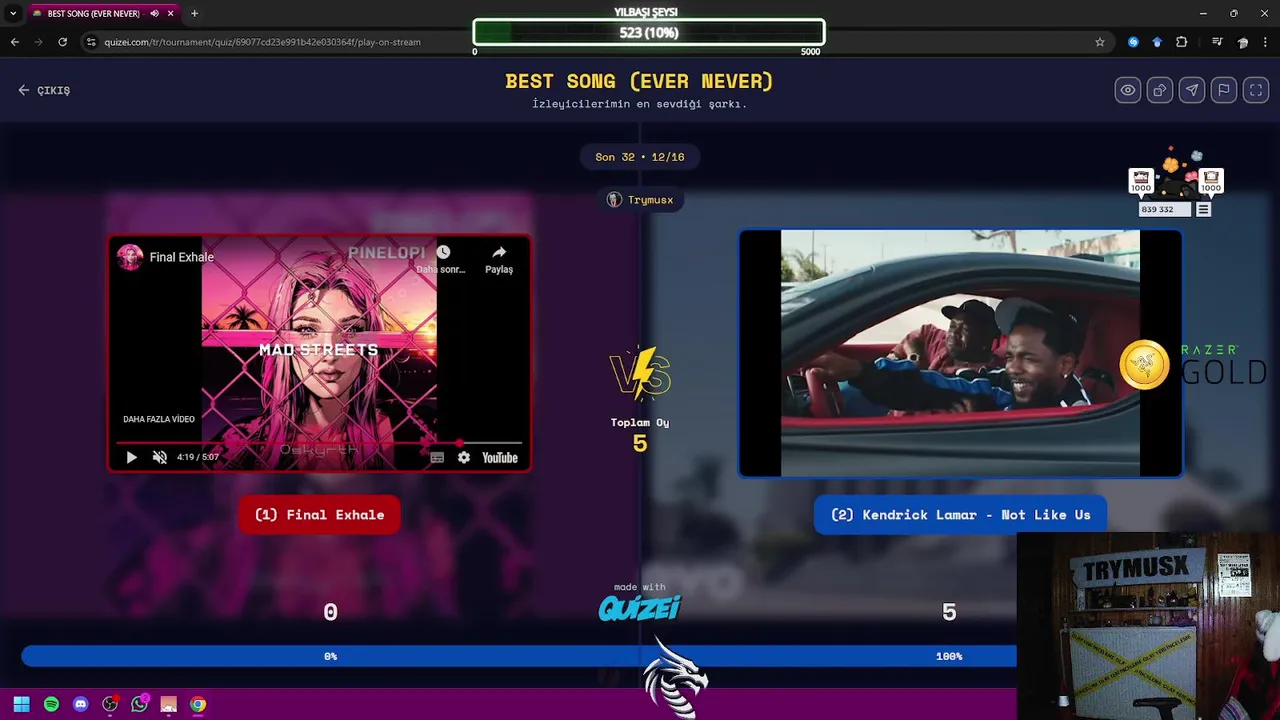The width and height of the screenshot is (1280, 720).
Task: Click the Final Exhale channel avatar
Action: pyautogui.click(x=130, y=257)
